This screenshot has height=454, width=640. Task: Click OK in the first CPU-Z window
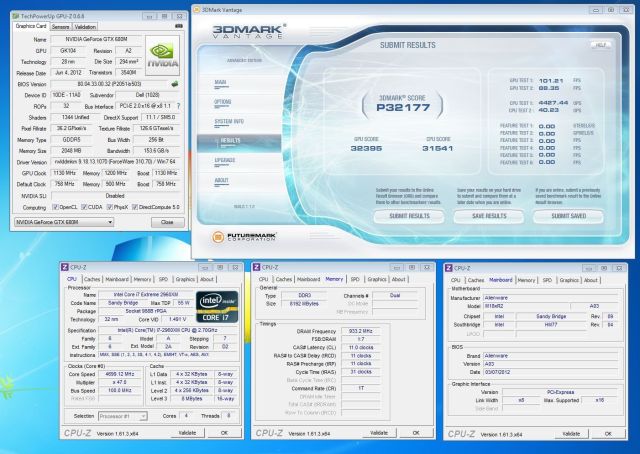click(224, 433)
